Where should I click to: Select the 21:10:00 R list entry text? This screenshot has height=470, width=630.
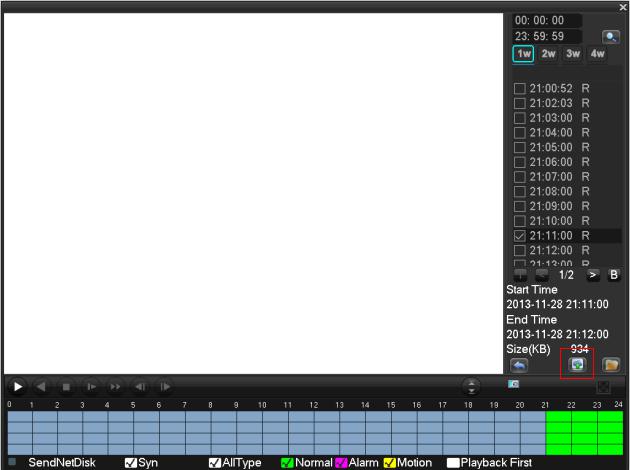point(559,221)
